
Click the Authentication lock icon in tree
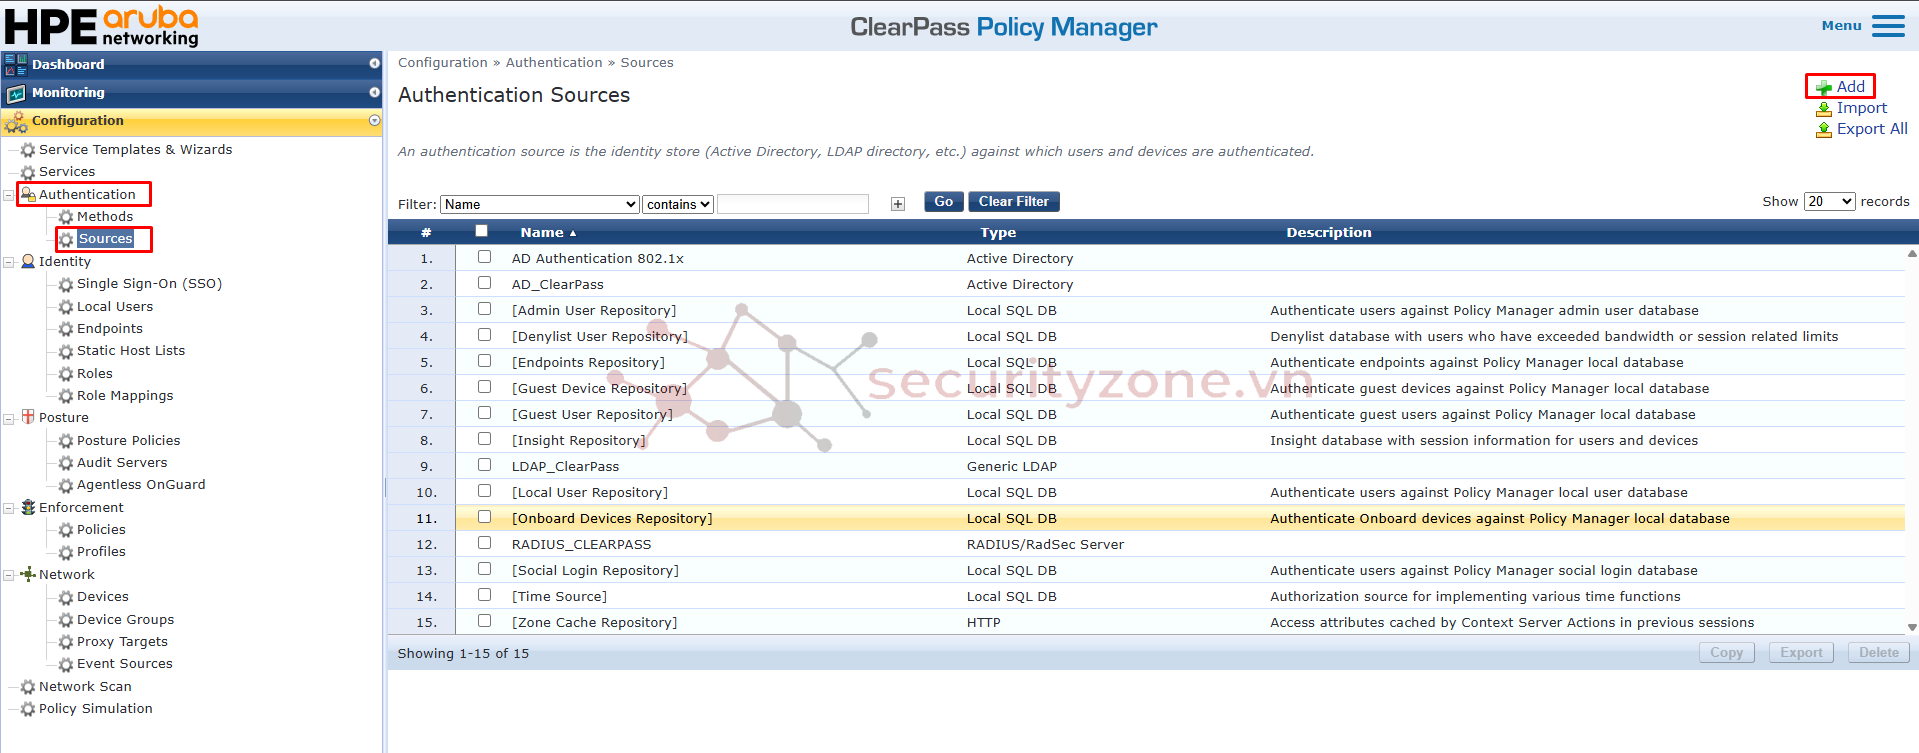[x=28, y=194]
